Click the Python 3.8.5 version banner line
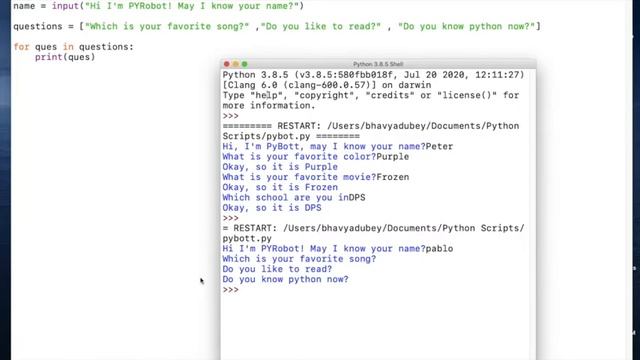Image resolution: width=640 pixels, height=360 pixels. (x=373, y=75)
